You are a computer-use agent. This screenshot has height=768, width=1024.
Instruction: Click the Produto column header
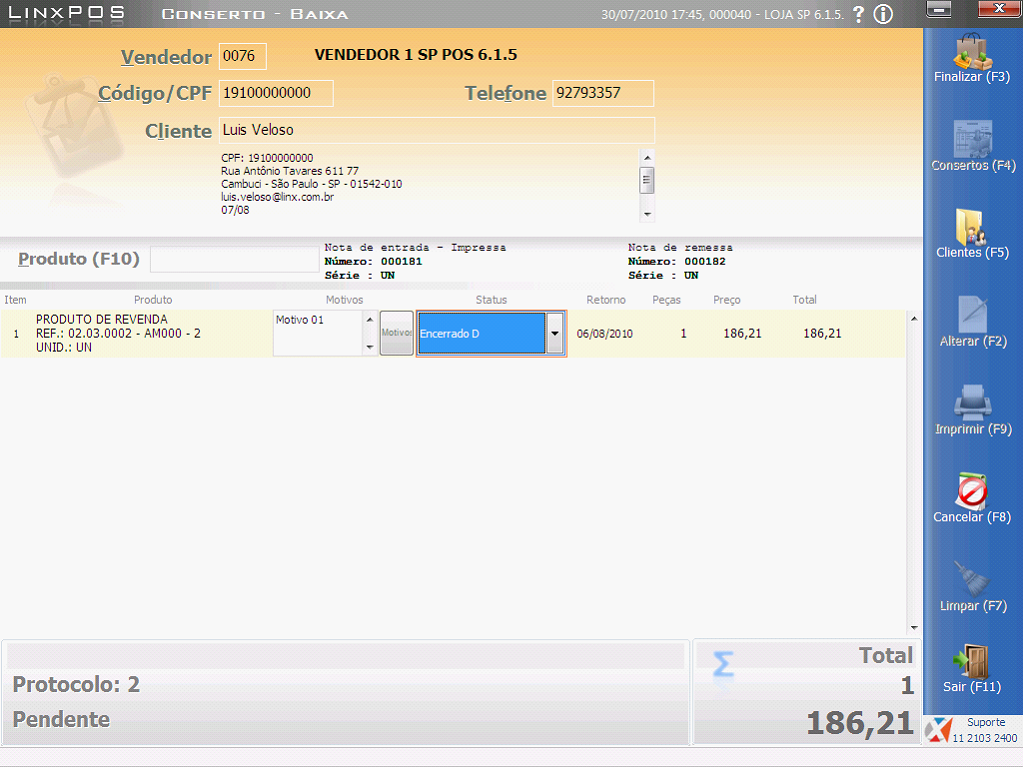[153, 300]
